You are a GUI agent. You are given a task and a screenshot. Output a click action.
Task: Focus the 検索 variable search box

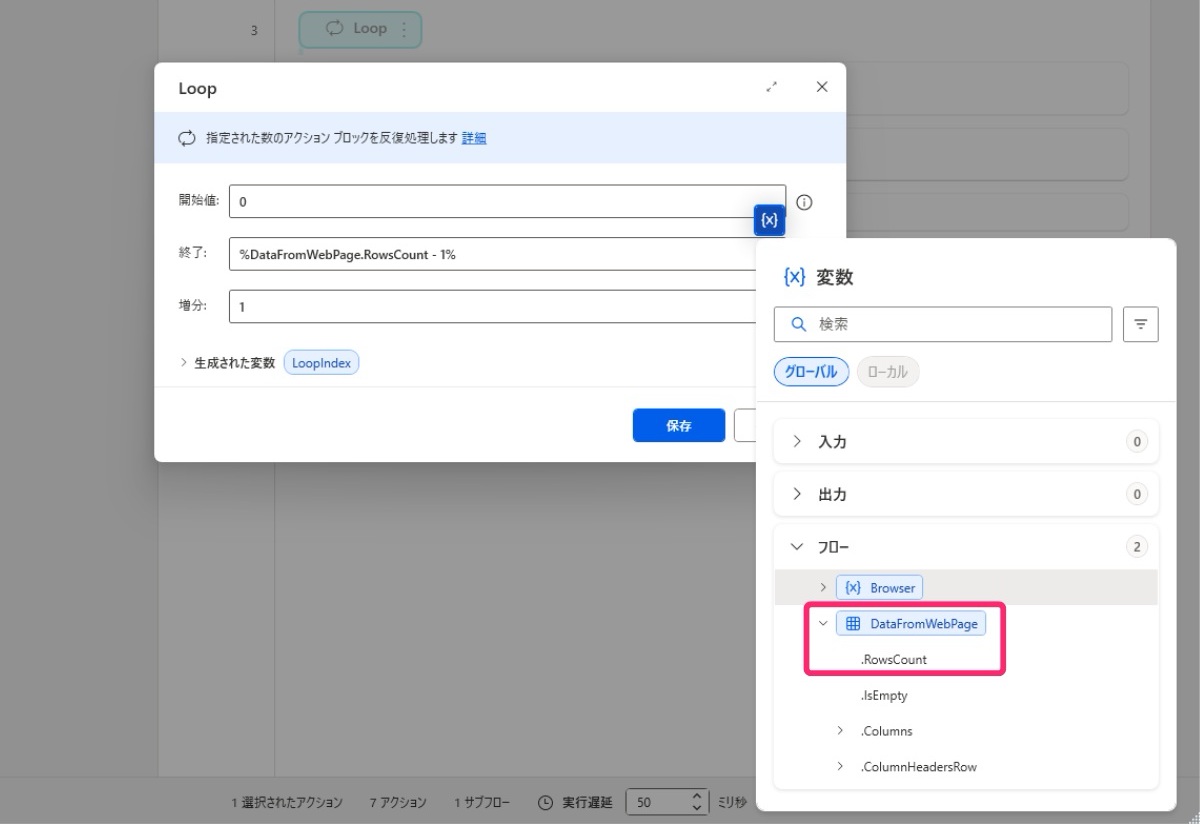943,324
